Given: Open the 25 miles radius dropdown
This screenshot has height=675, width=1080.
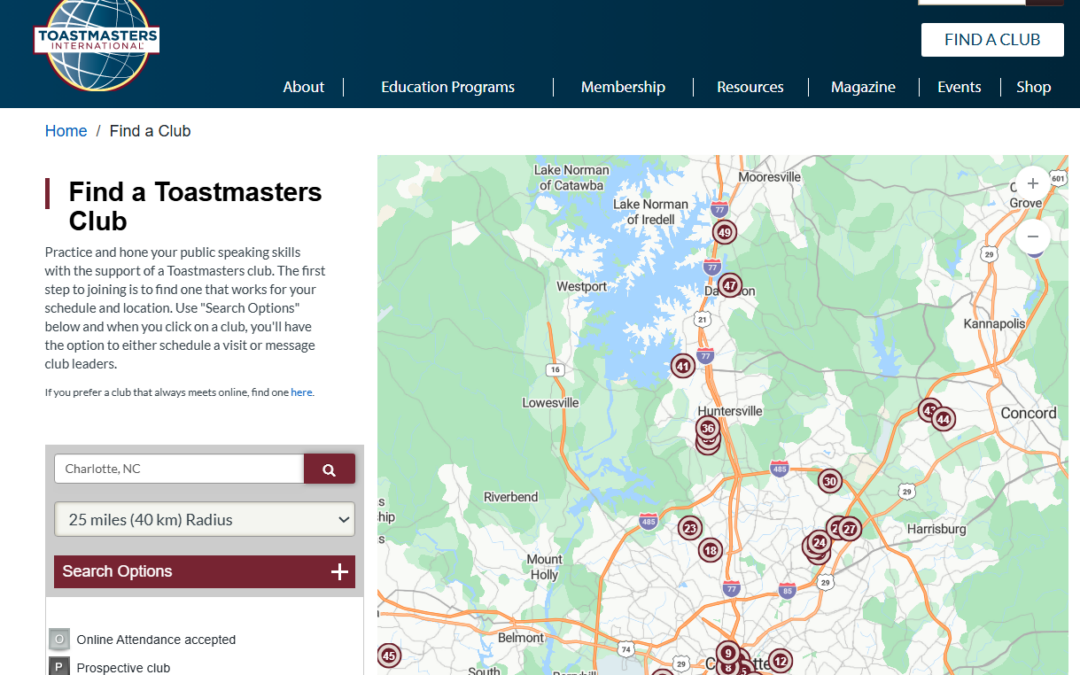Looking at the screenshot, I should pos(205,520).
